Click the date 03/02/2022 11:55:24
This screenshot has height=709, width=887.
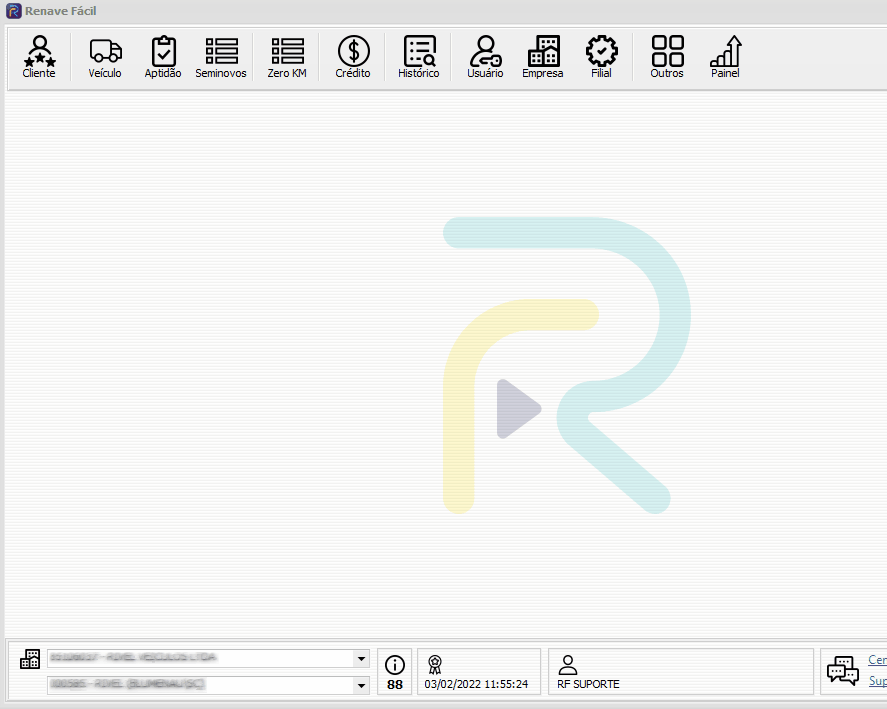point(476,684)
